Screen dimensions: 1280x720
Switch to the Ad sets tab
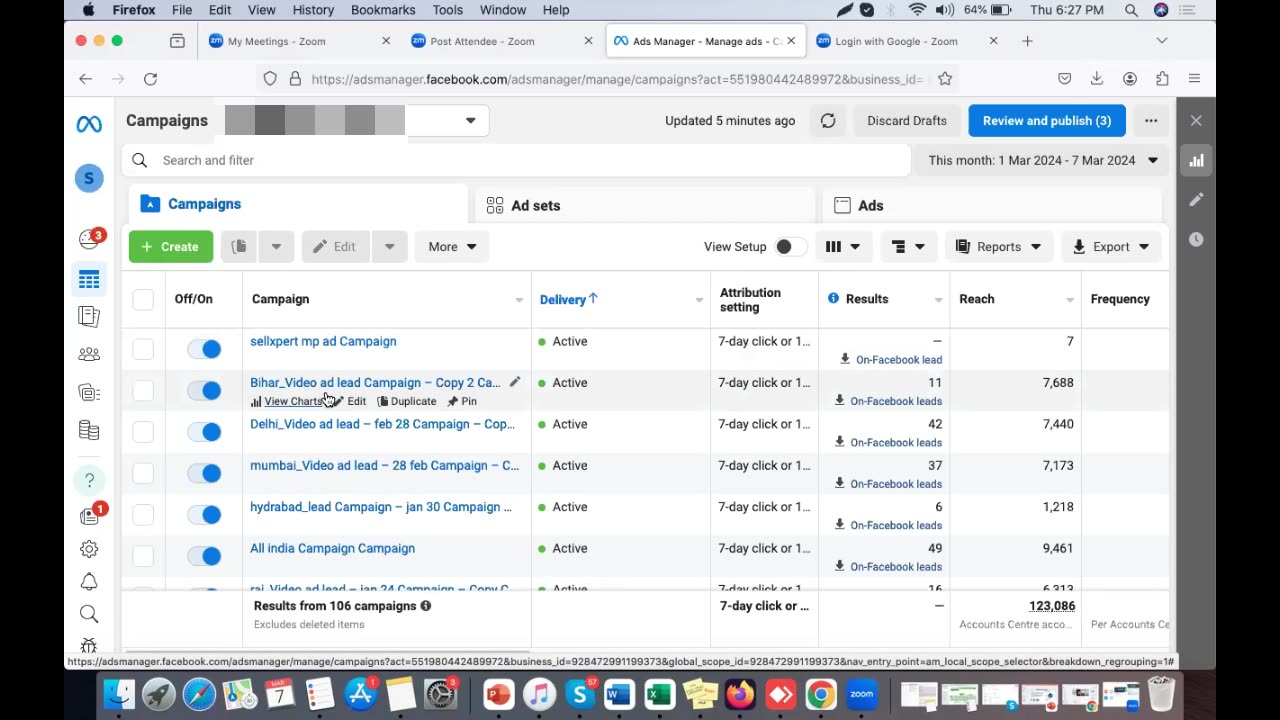645,205
